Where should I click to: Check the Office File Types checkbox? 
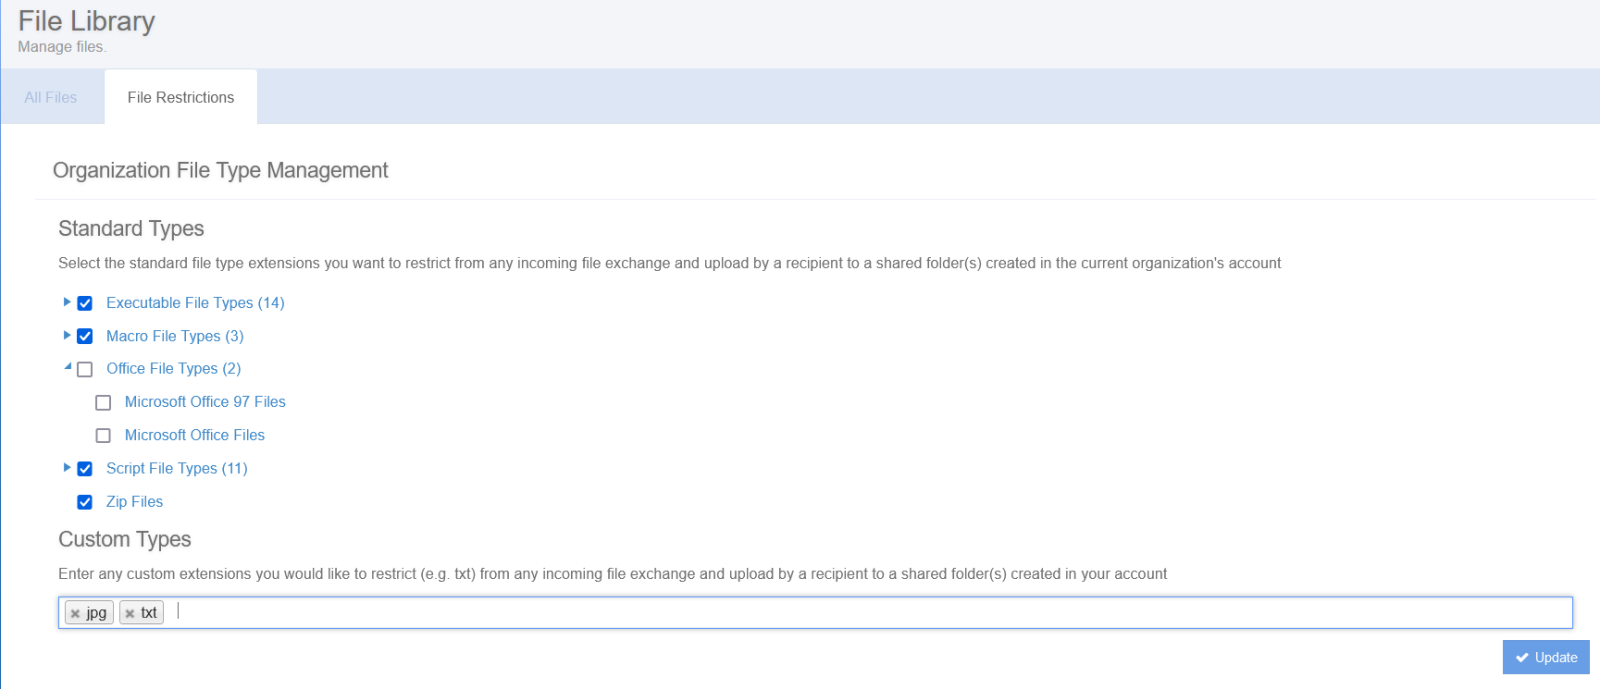pyautogui.click(x=85, y=369)
